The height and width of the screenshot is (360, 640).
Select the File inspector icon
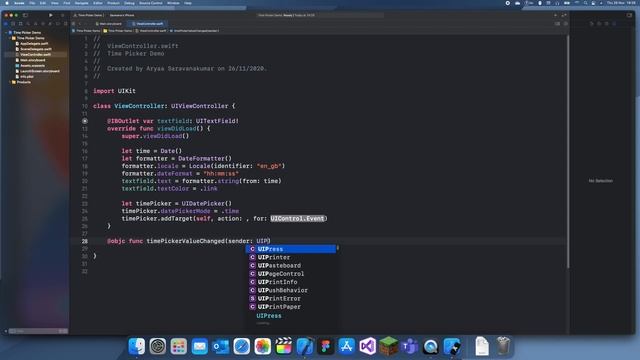(591, 24)
